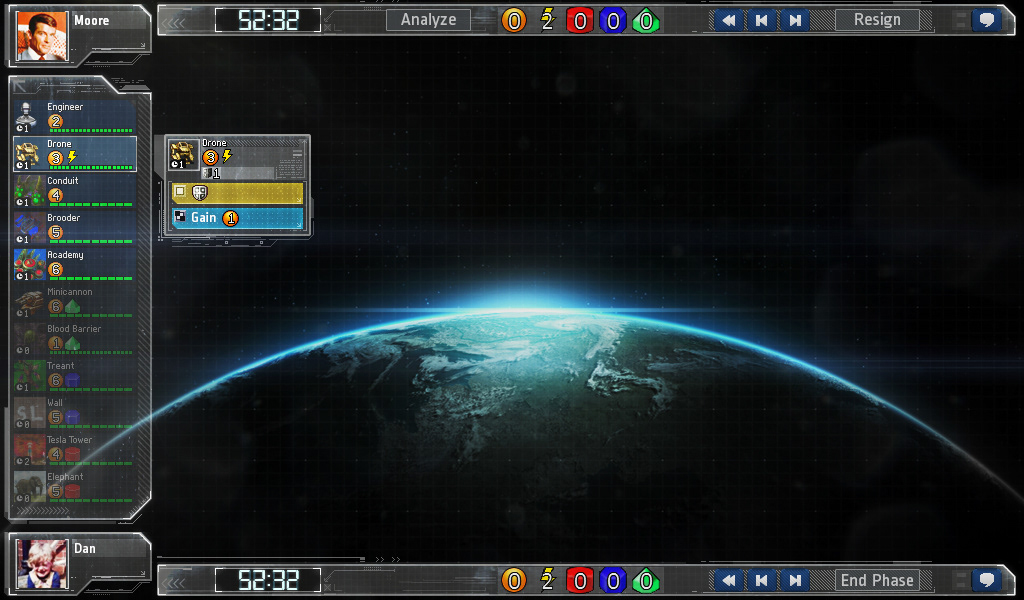Click Dan's green resource counter

pos(646,580)
